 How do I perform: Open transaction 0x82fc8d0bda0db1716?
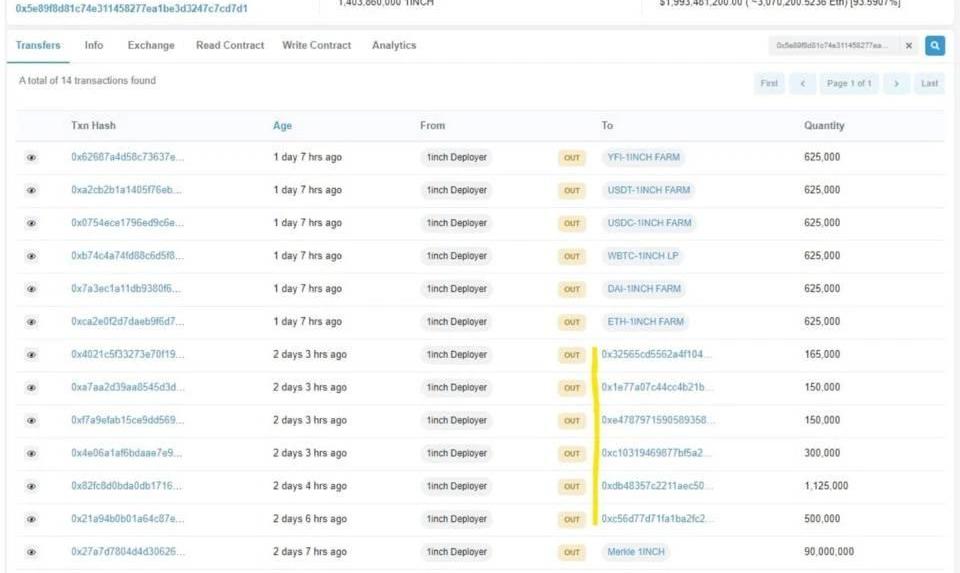tap(126, 485)
